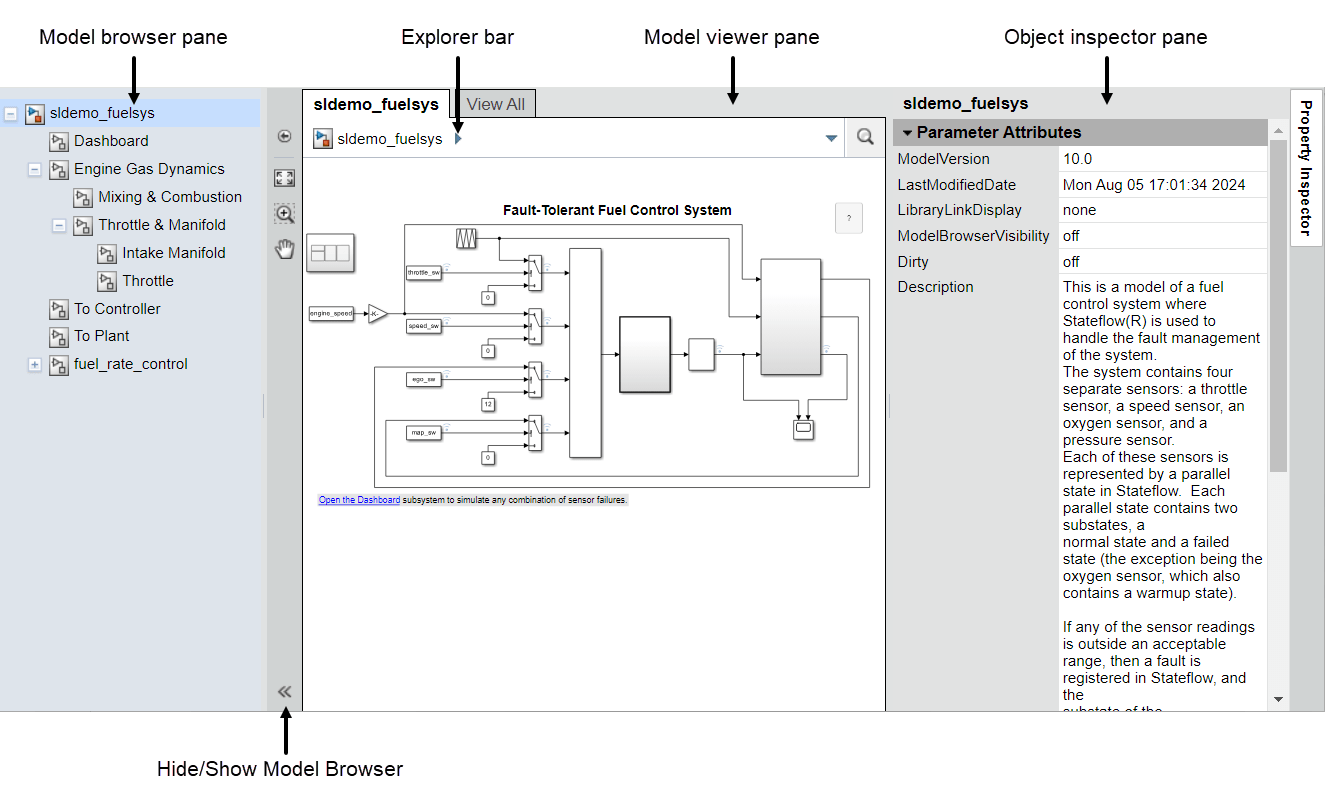Select the Zoom In tool icon
Viewport: 1325px width, 802px height.
click(x=284, y=213)
